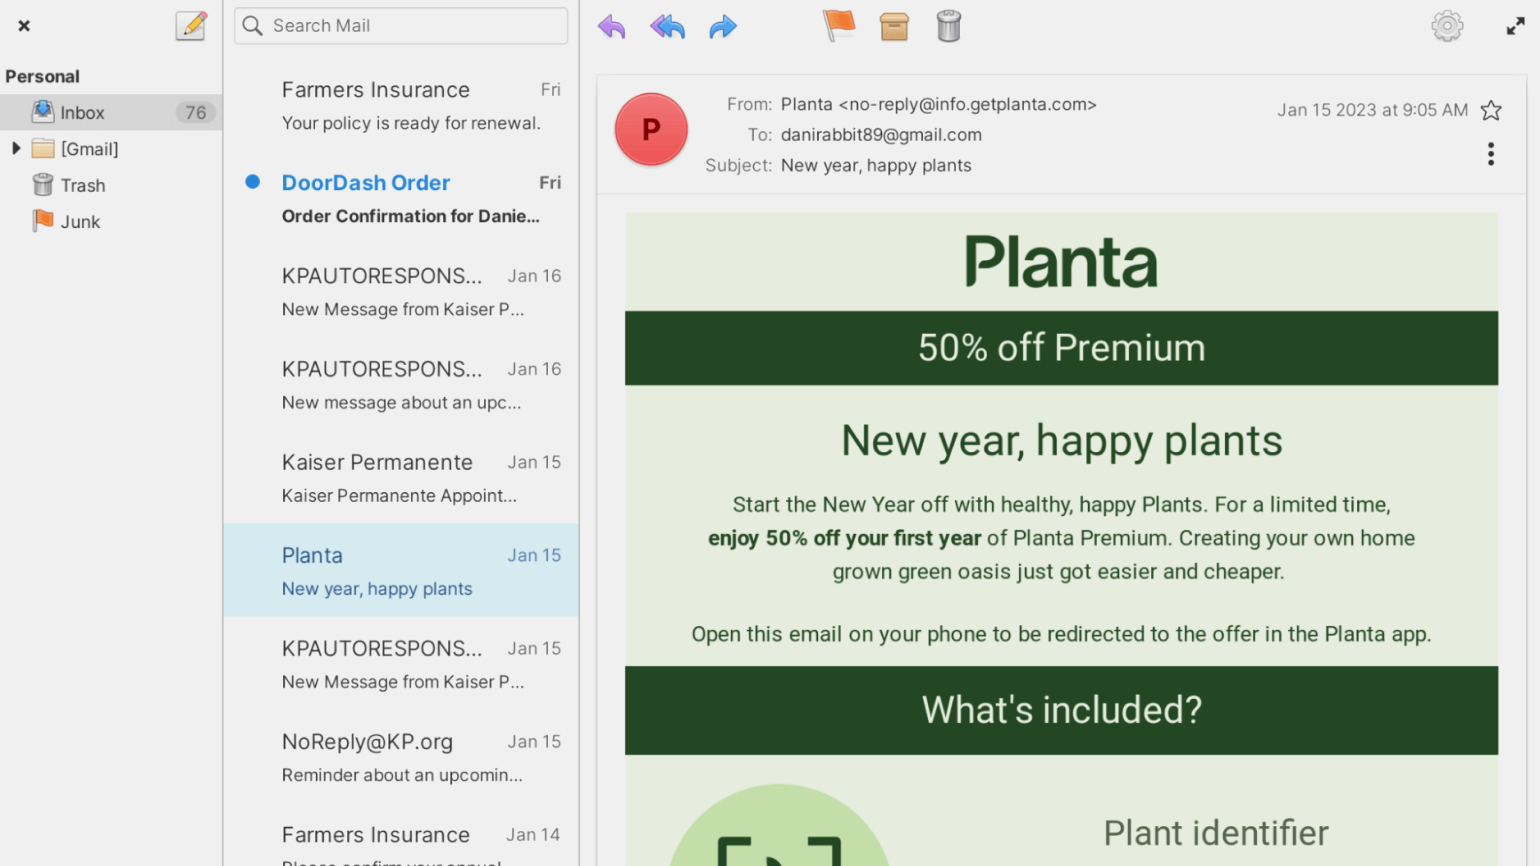Reply all using the double arrow icon

tap(667, 26)
